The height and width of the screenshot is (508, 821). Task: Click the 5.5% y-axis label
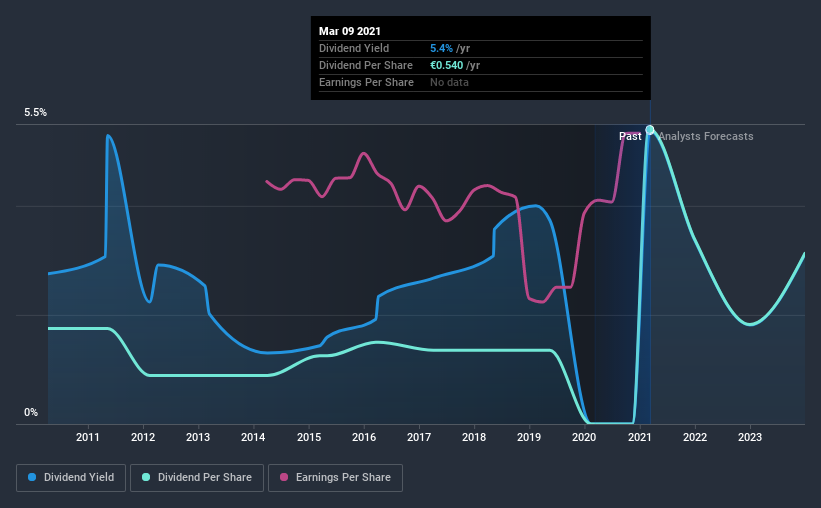[35, 113]
